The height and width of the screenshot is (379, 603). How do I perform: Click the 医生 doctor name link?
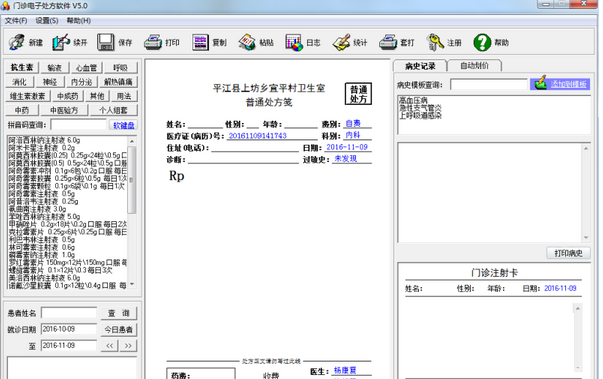[345, 371]
